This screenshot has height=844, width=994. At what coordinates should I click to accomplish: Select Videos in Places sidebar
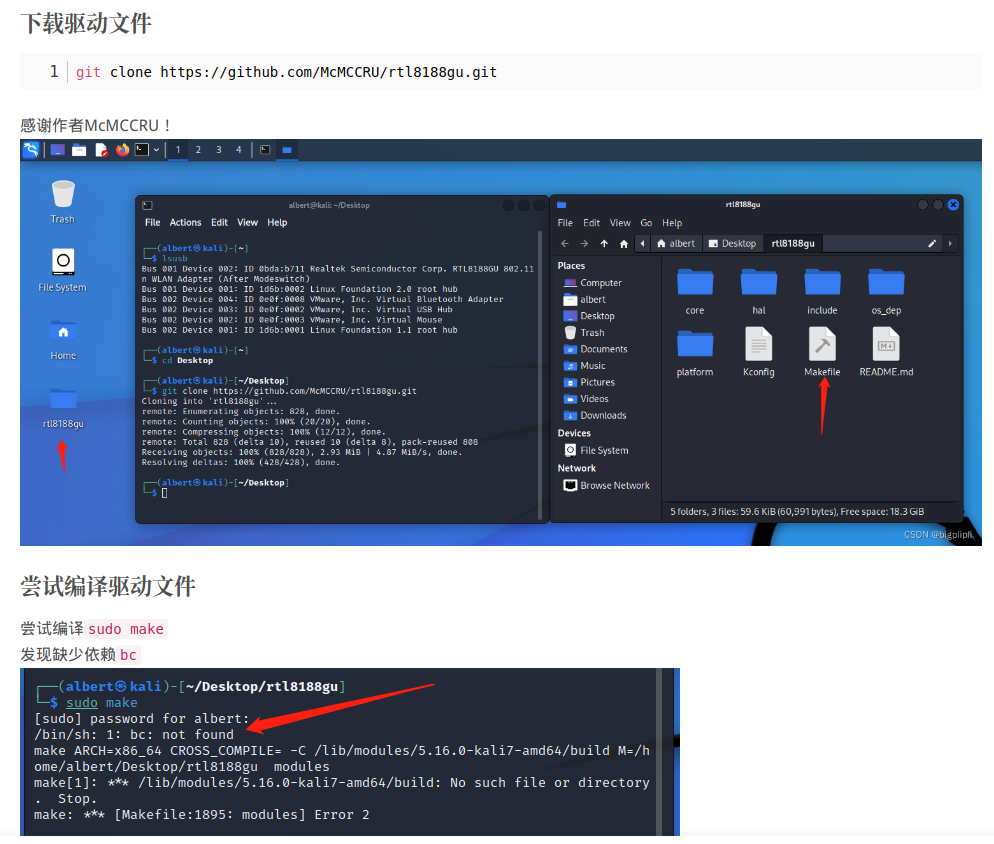[x=586, y=398]
